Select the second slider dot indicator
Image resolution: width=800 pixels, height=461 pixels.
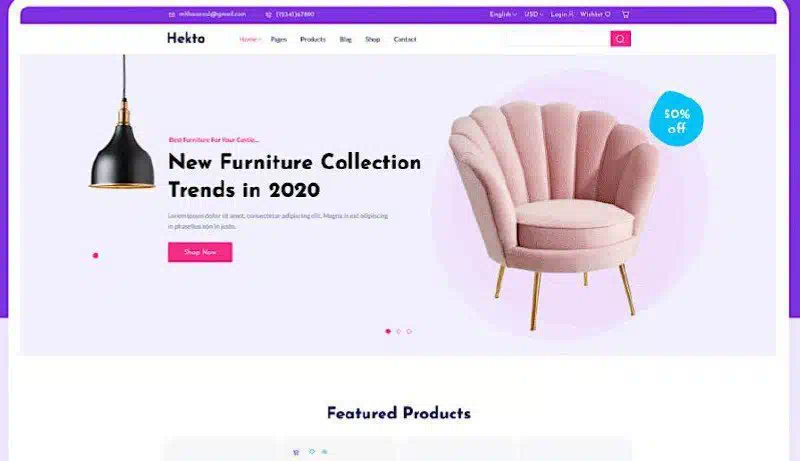point(398,331)
